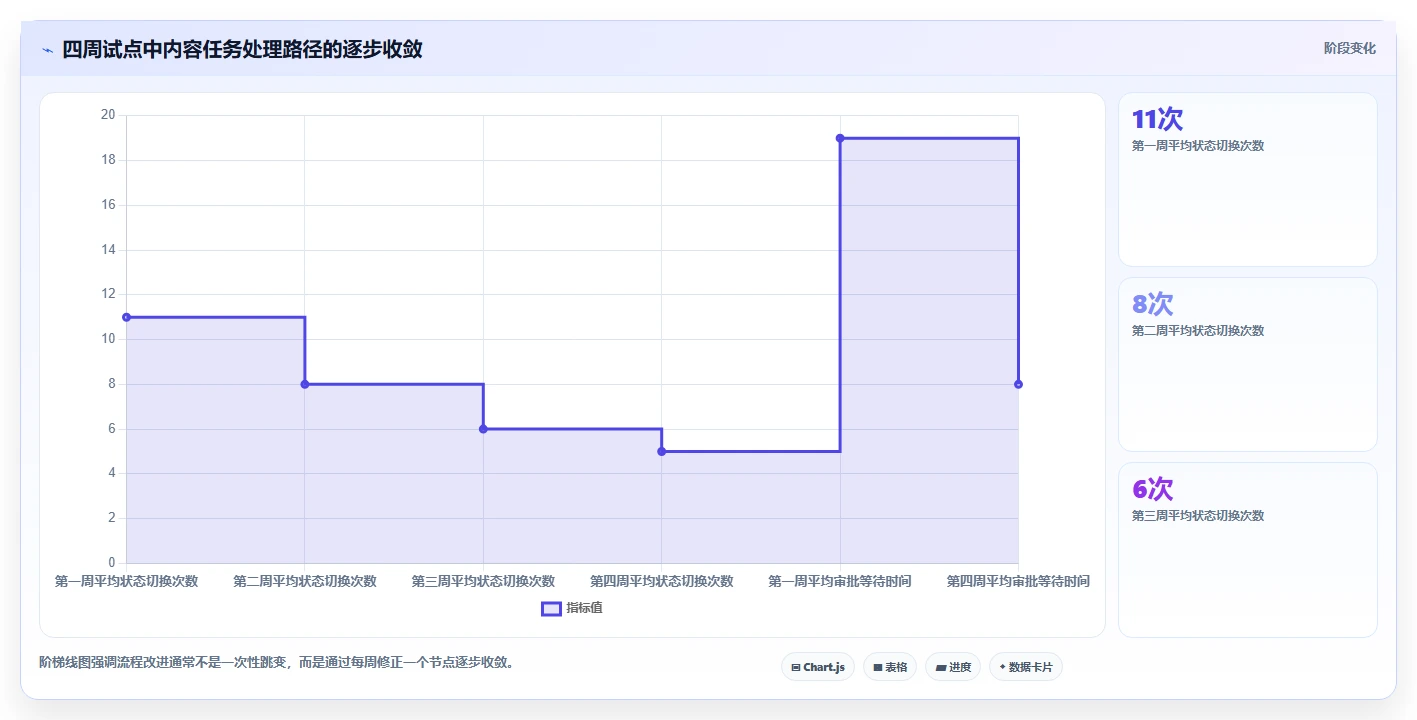
Task: Open the 11次 first-week summary card
Action: [x=1247, y=180]
